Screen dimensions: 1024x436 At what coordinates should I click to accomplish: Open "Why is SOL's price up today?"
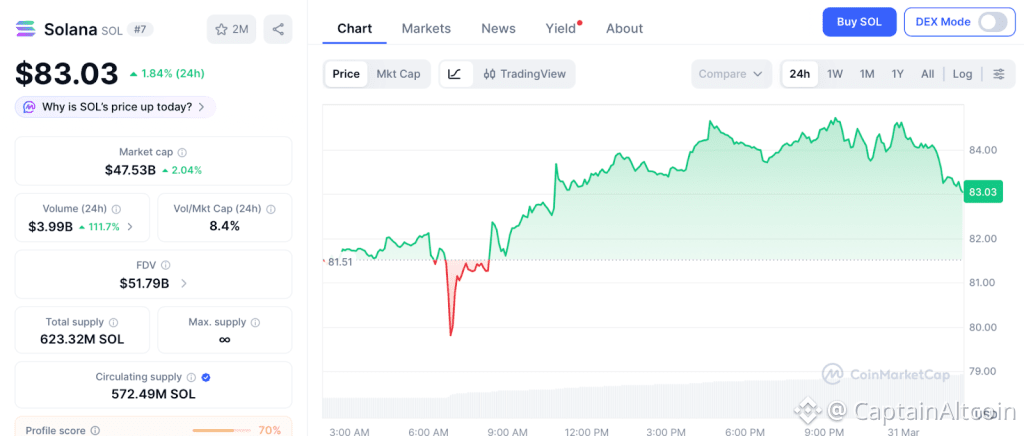click(115, 107)
